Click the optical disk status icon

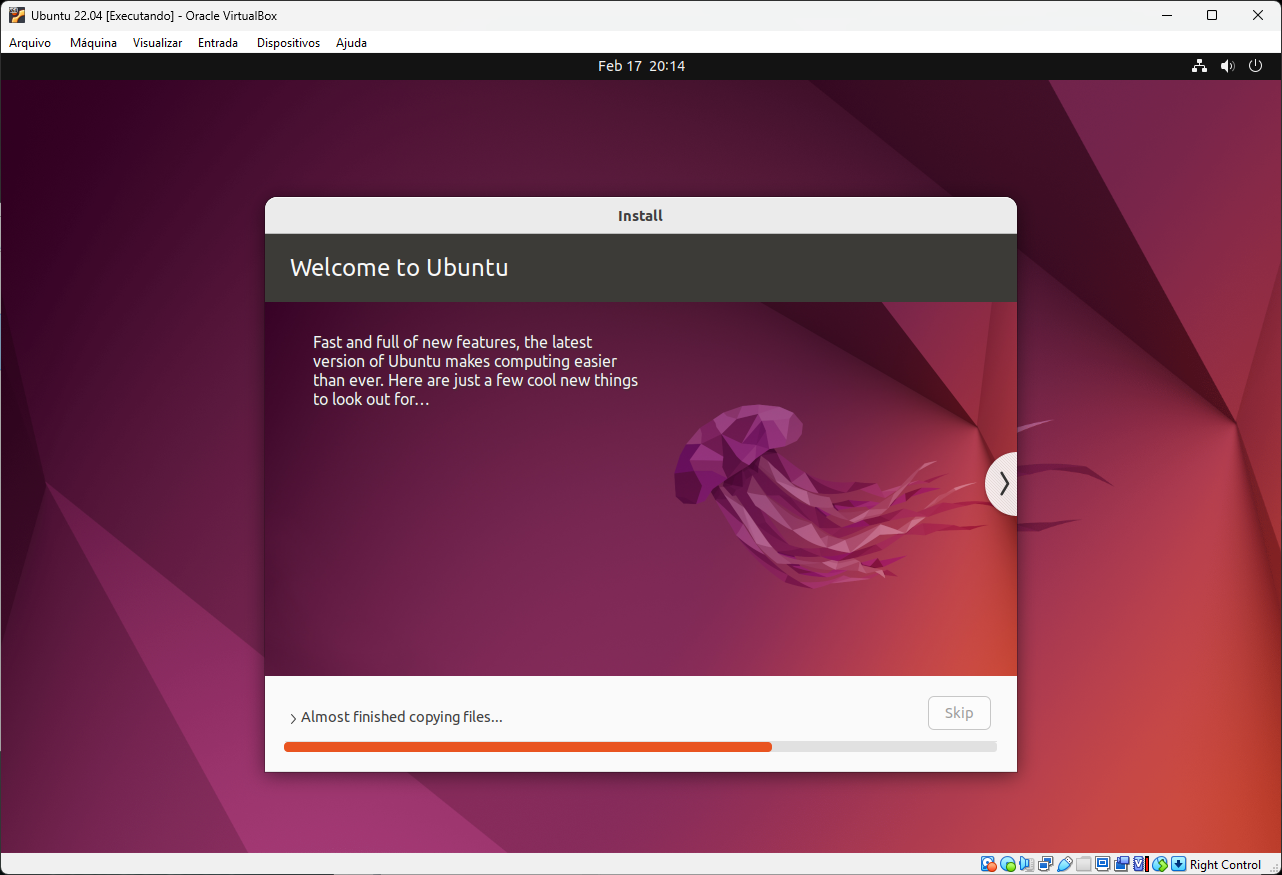(1008, 864)
